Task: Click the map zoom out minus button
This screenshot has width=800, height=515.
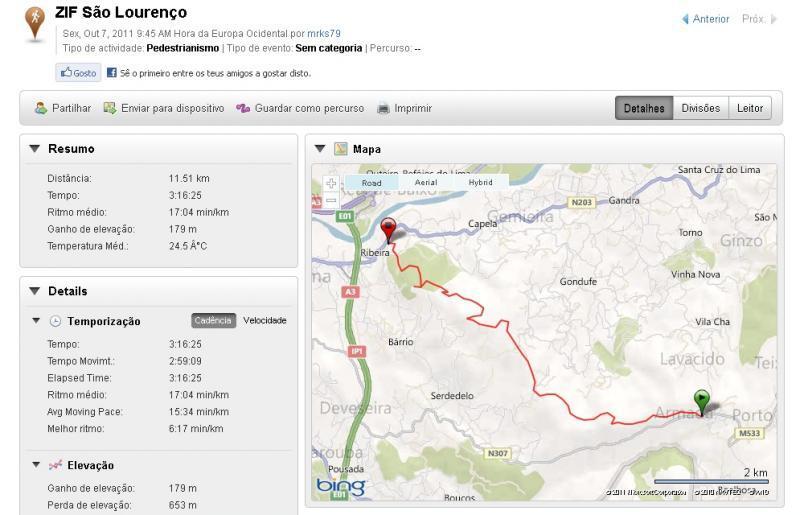Action: pyautogui.click(x=331, y=200)
